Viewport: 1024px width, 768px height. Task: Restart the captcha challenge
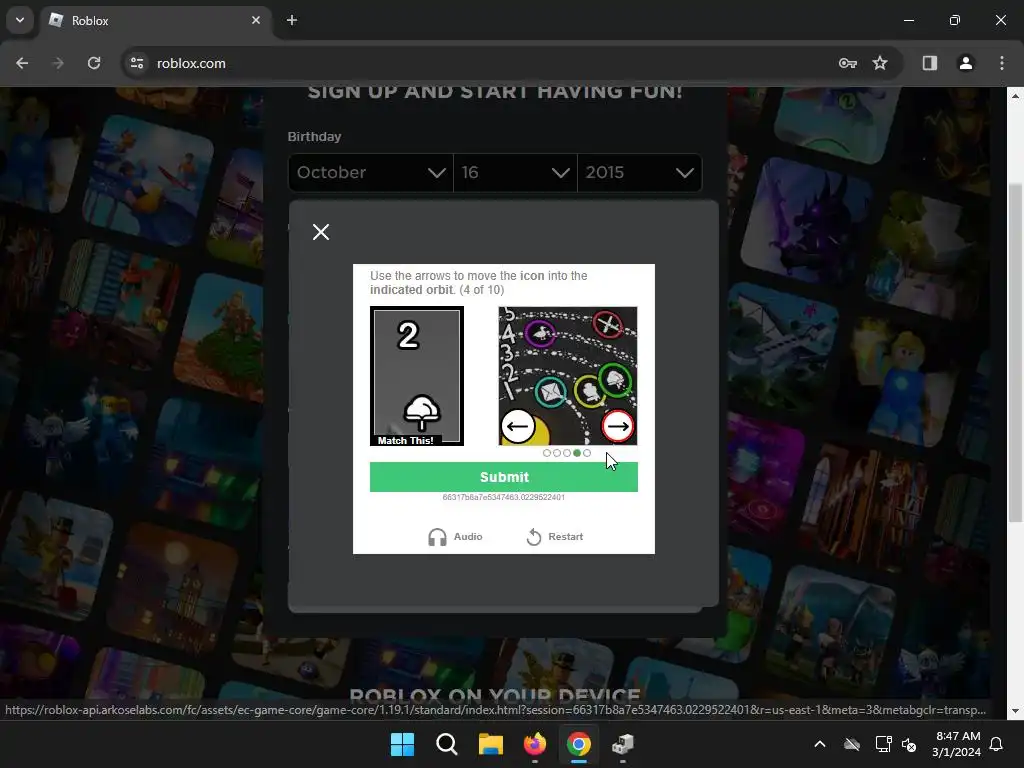coord(554,537)
